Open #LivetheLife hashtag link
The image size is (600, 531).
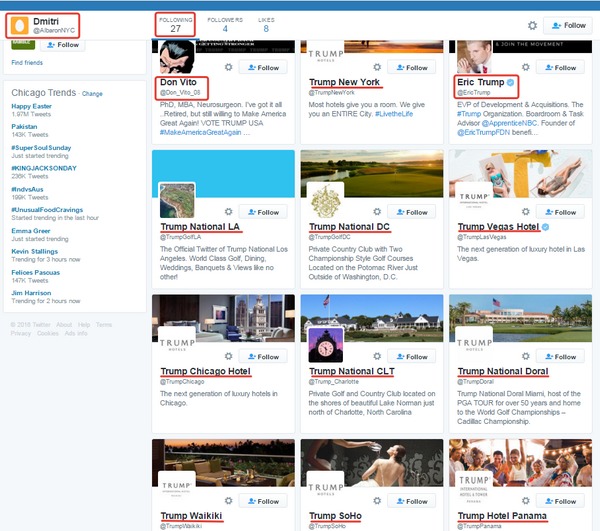[x=394, y=114]
